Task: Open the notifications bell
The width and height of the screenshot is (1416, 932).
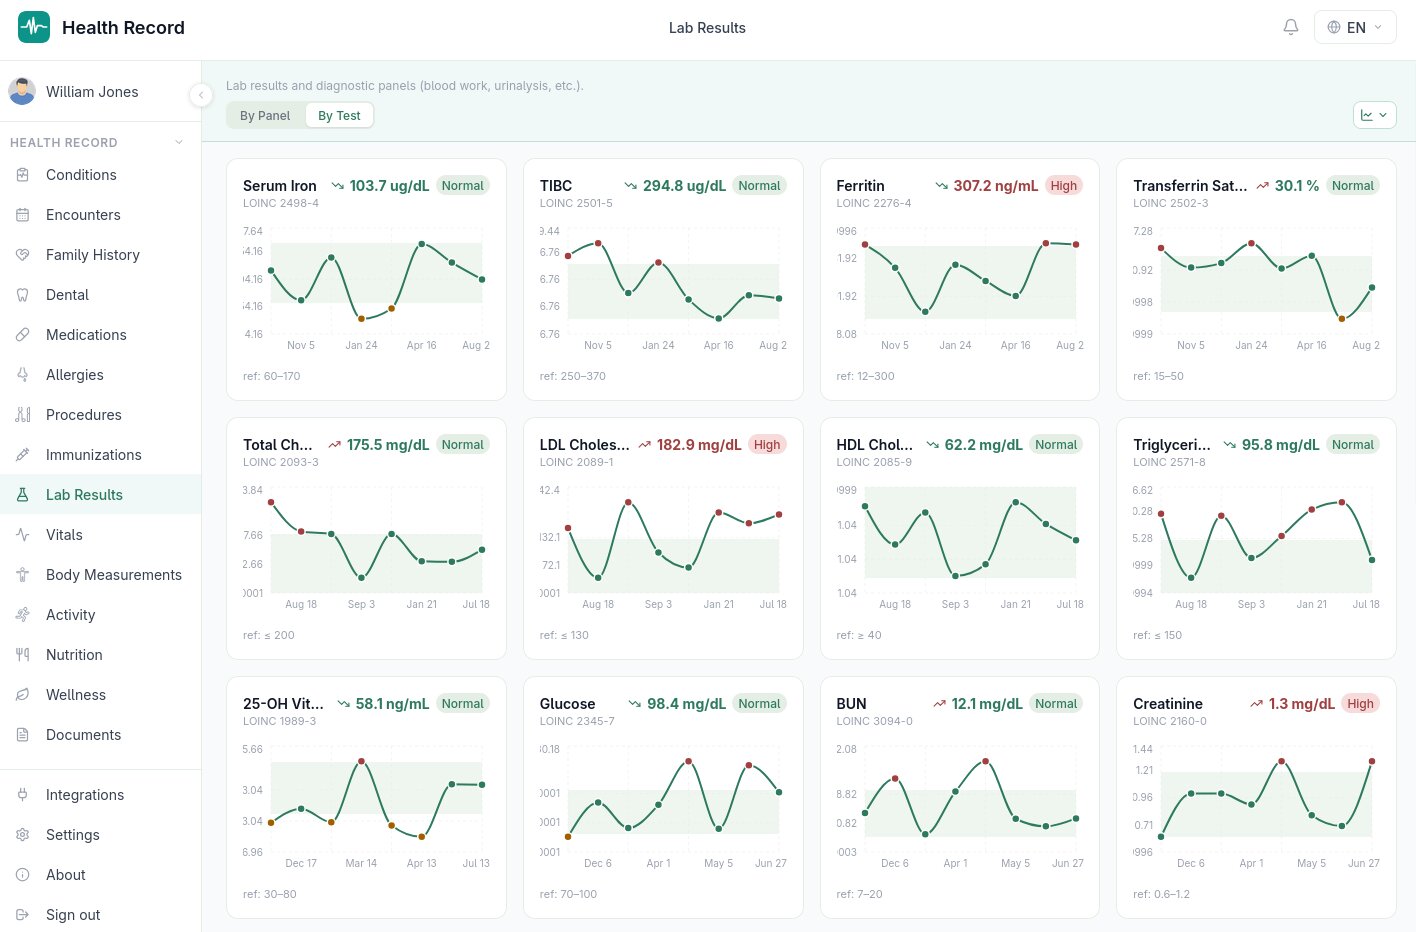Action: [x=1291, y=27]
